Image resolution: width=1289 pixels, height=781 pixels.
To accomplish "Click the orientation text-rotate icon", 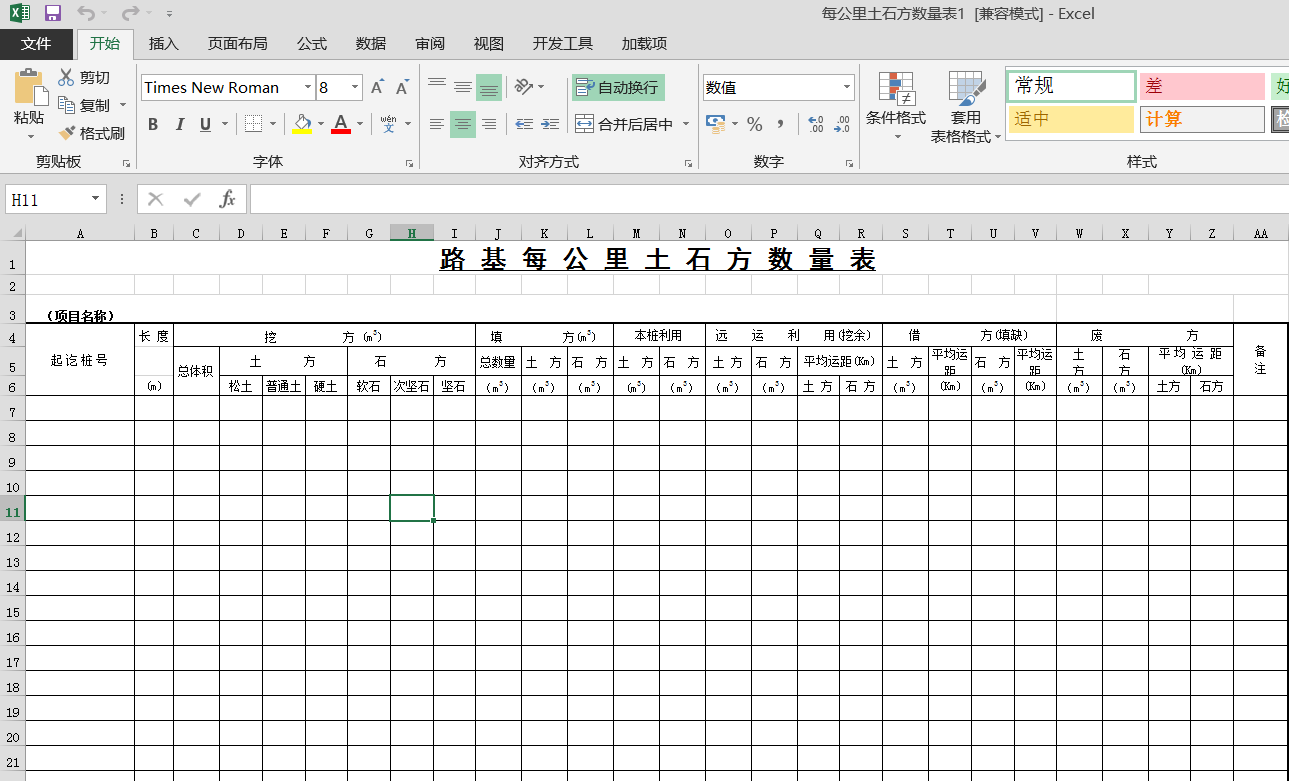I will coord(524,87).
